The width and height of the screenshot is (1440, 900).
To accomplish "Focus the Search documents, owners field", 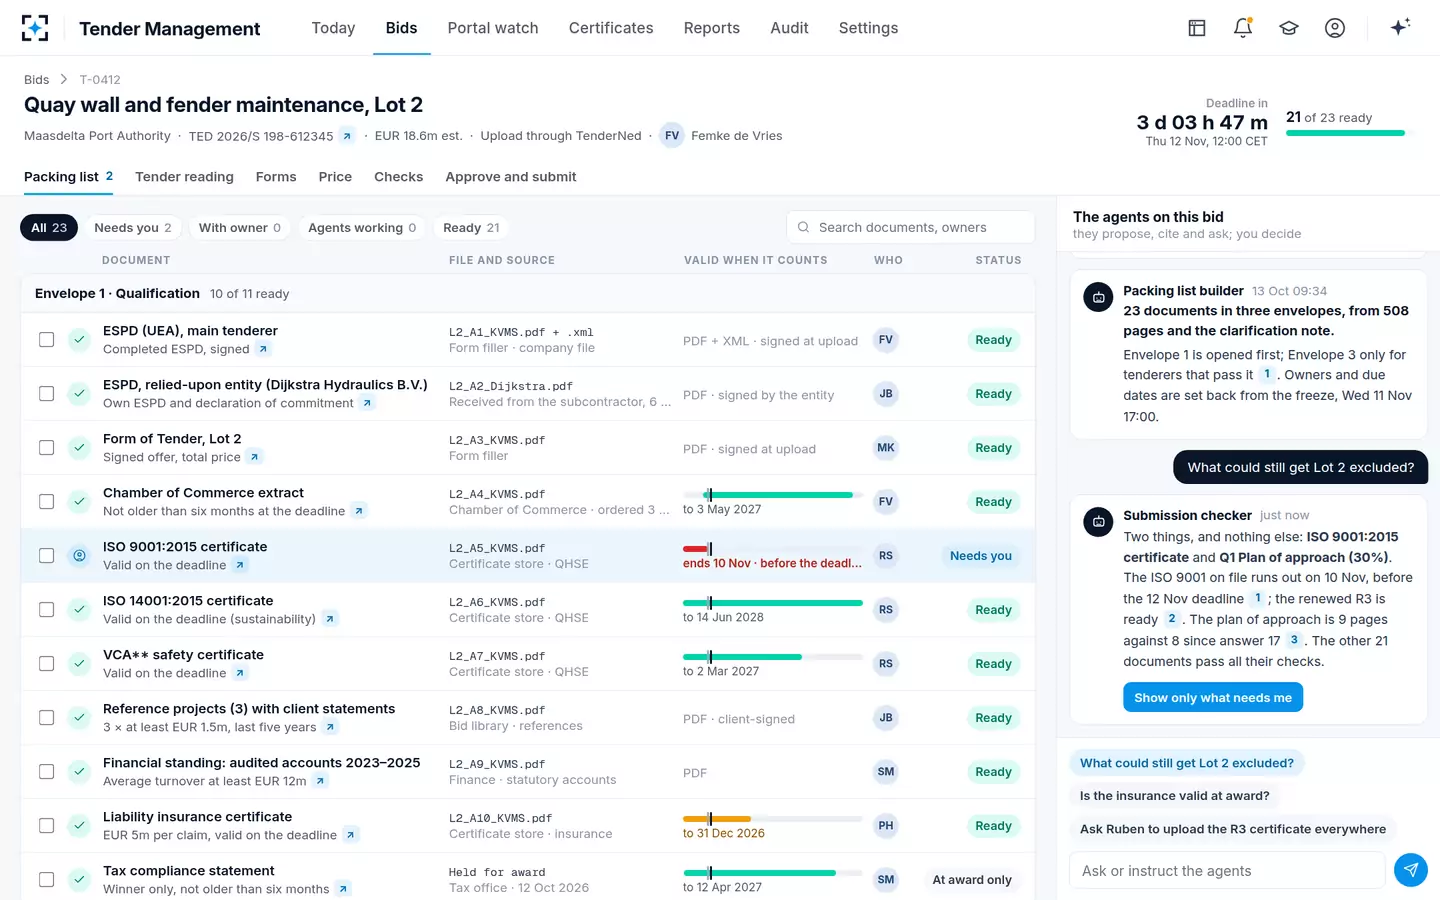I will [x=910, y=228].
